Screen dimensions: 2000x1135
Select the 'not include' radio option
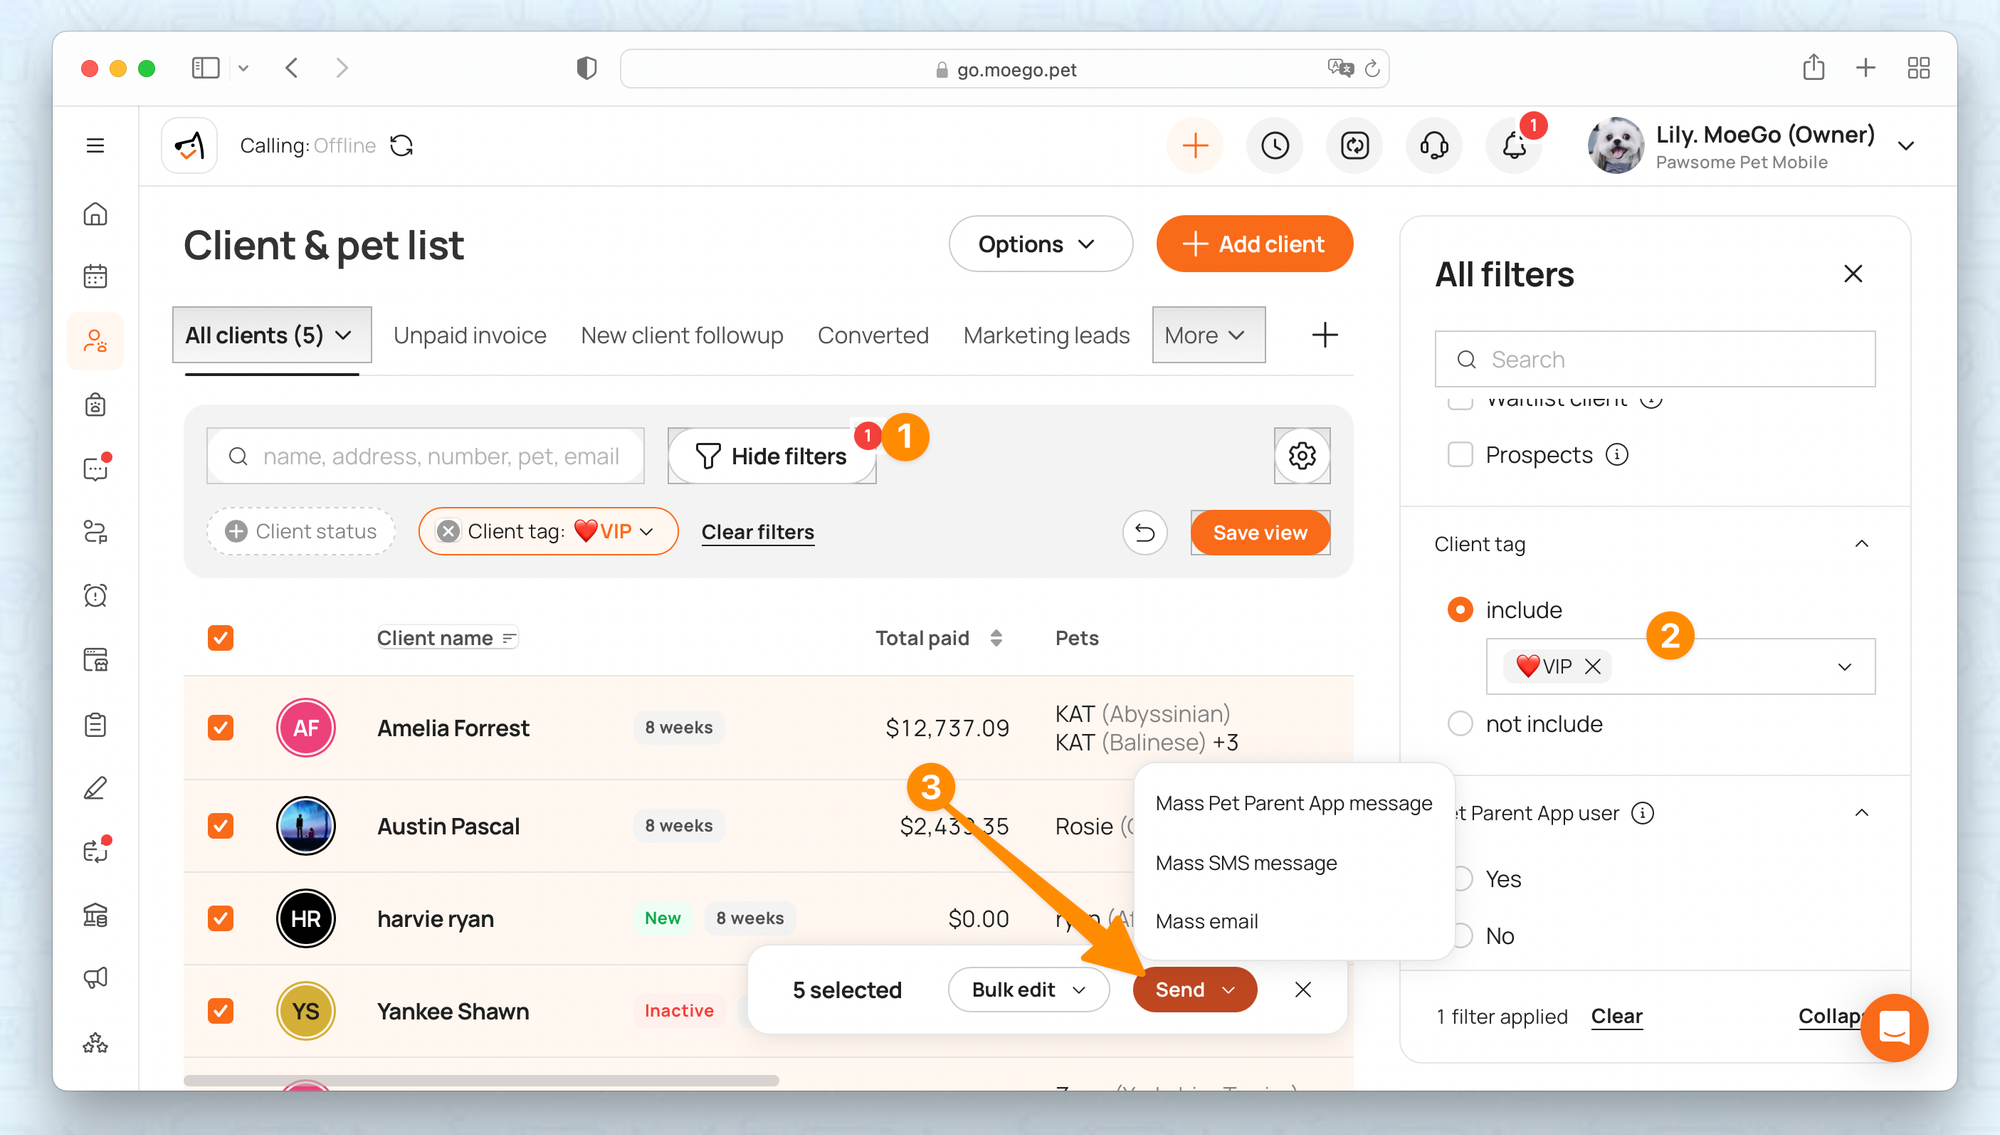pos(1460,724)
